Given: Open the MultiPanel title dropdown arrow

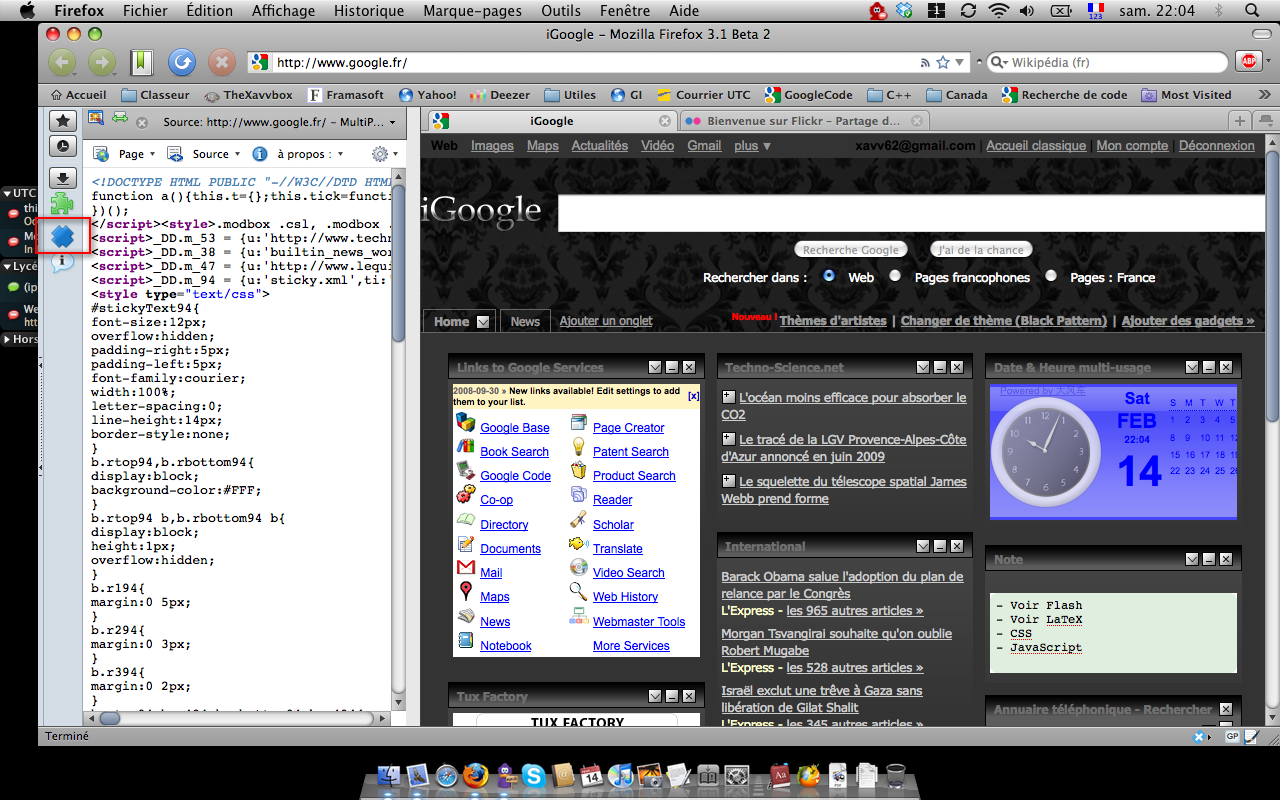Looking at the screenshot, I should [x=391, y=122].
